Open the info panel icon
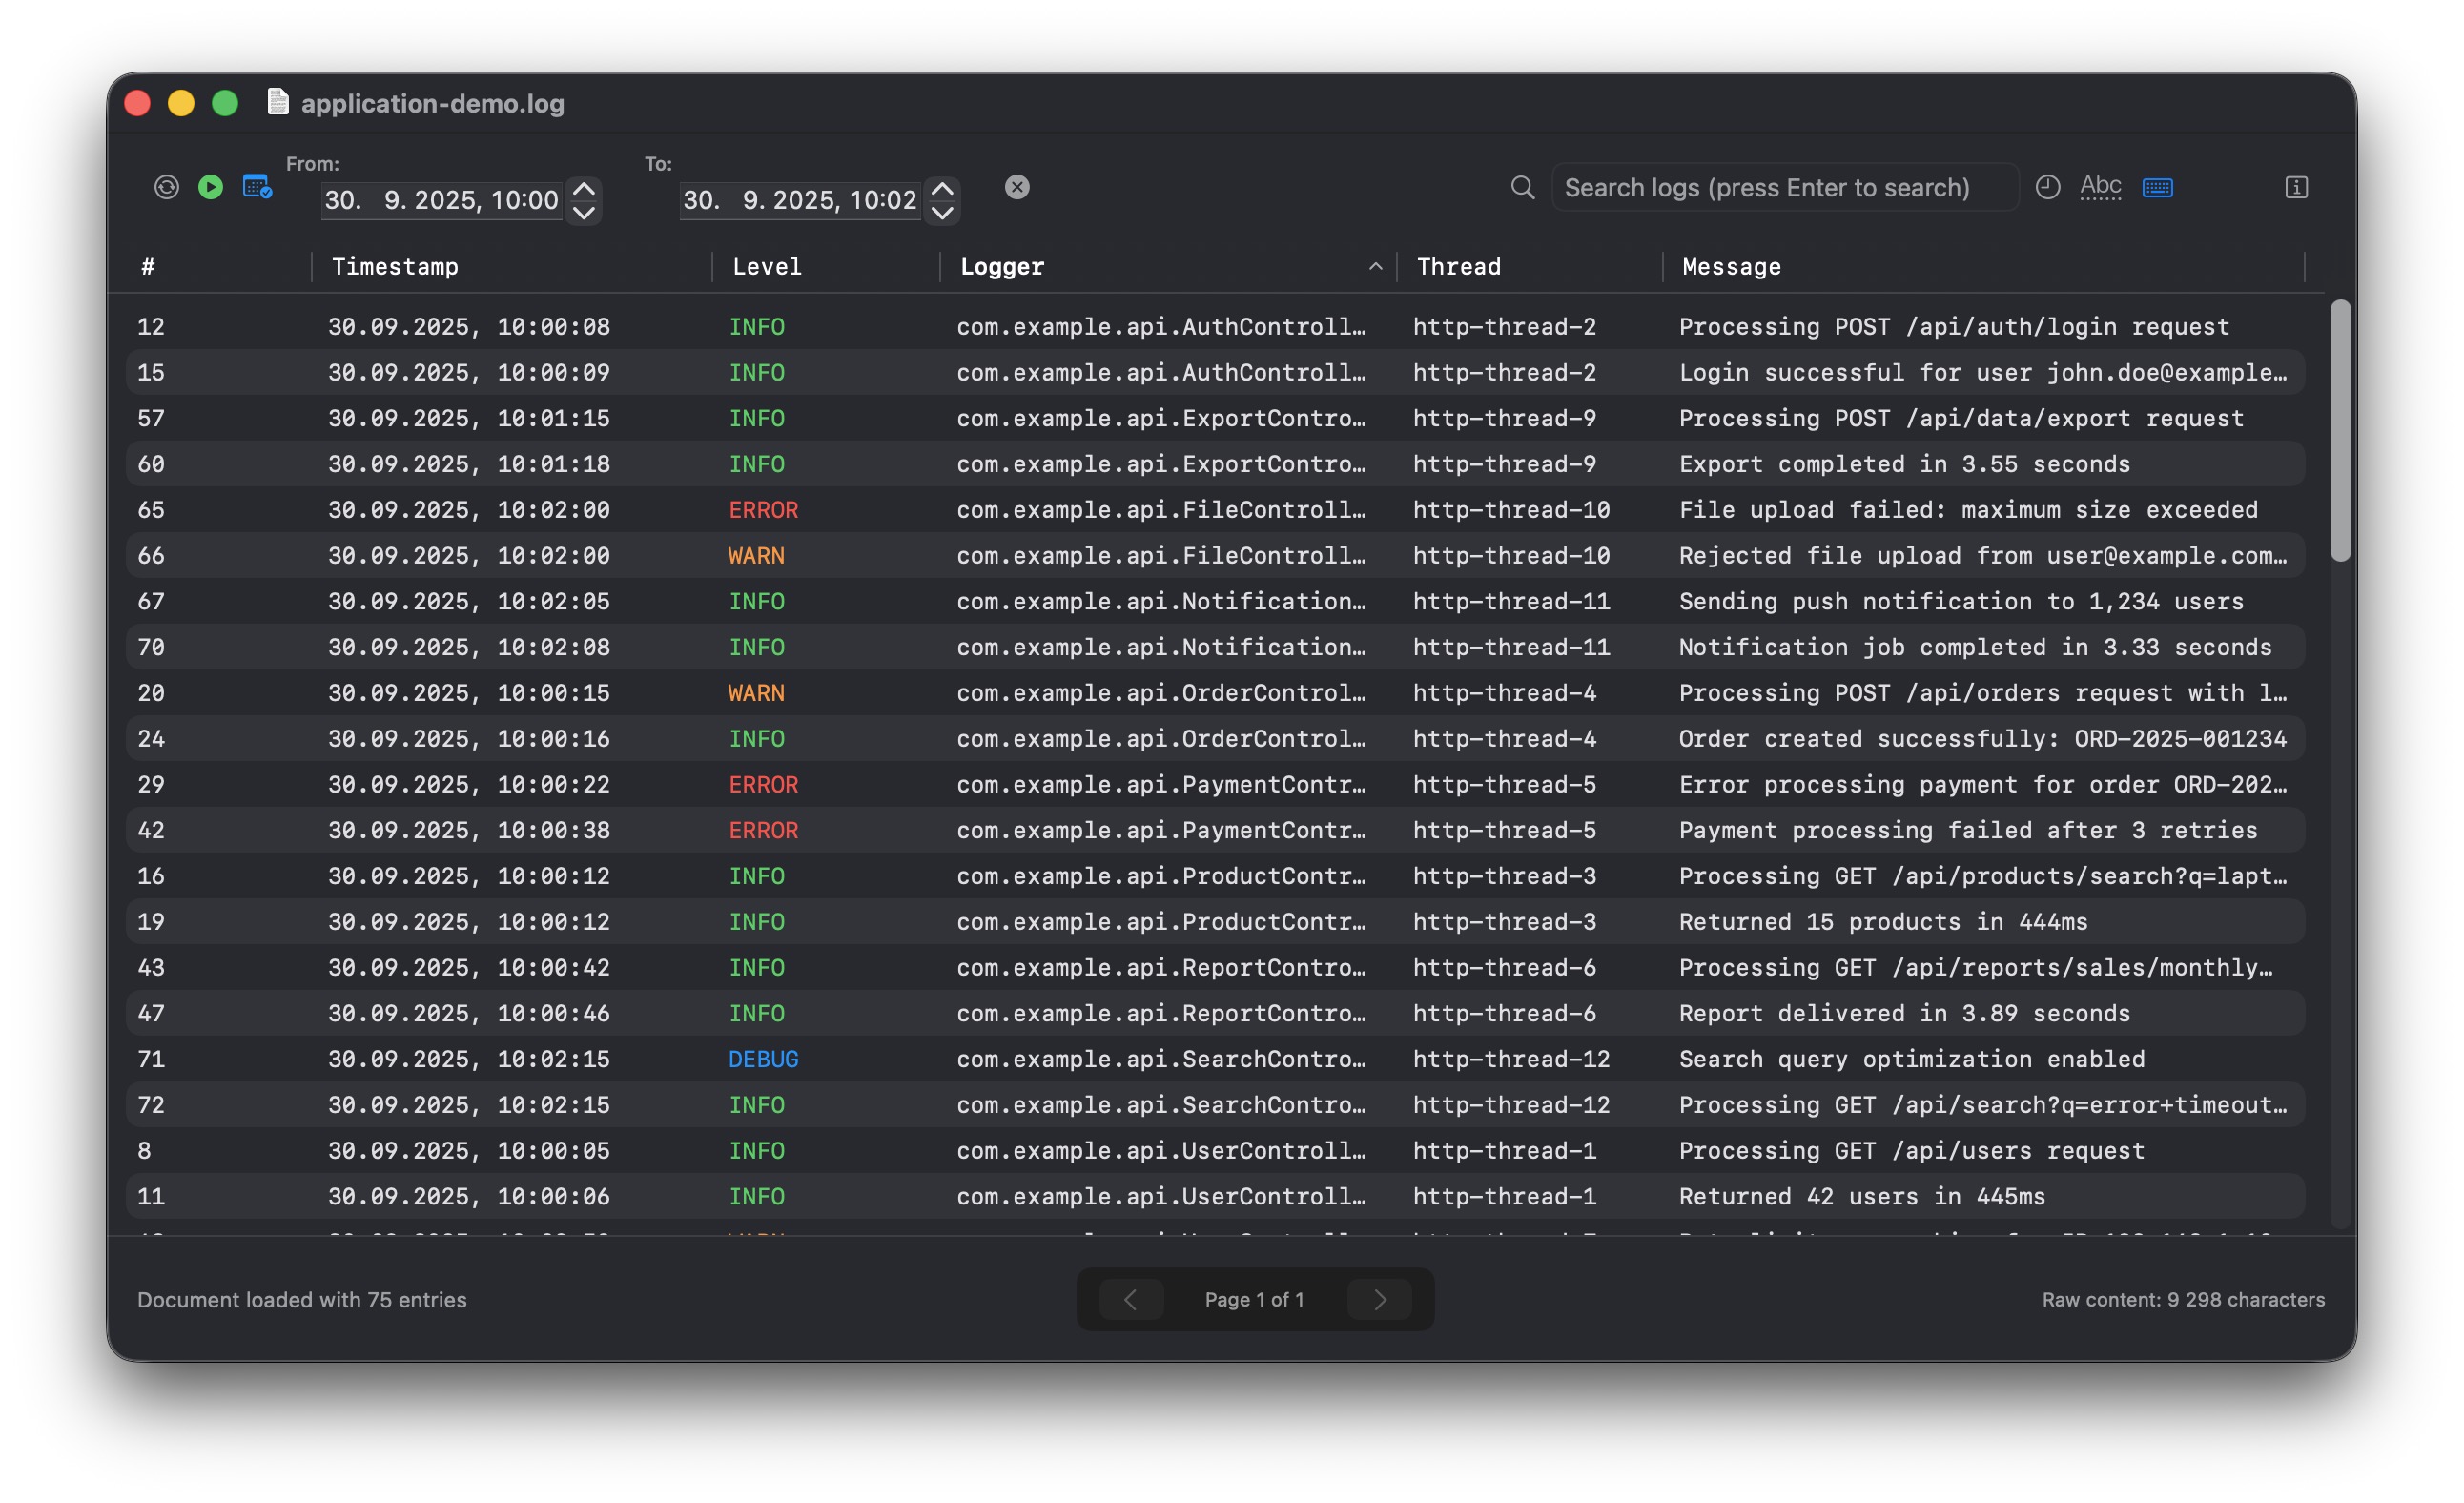The width and height of the screenshot is (2464, 1503). [x=2296, y=187]
